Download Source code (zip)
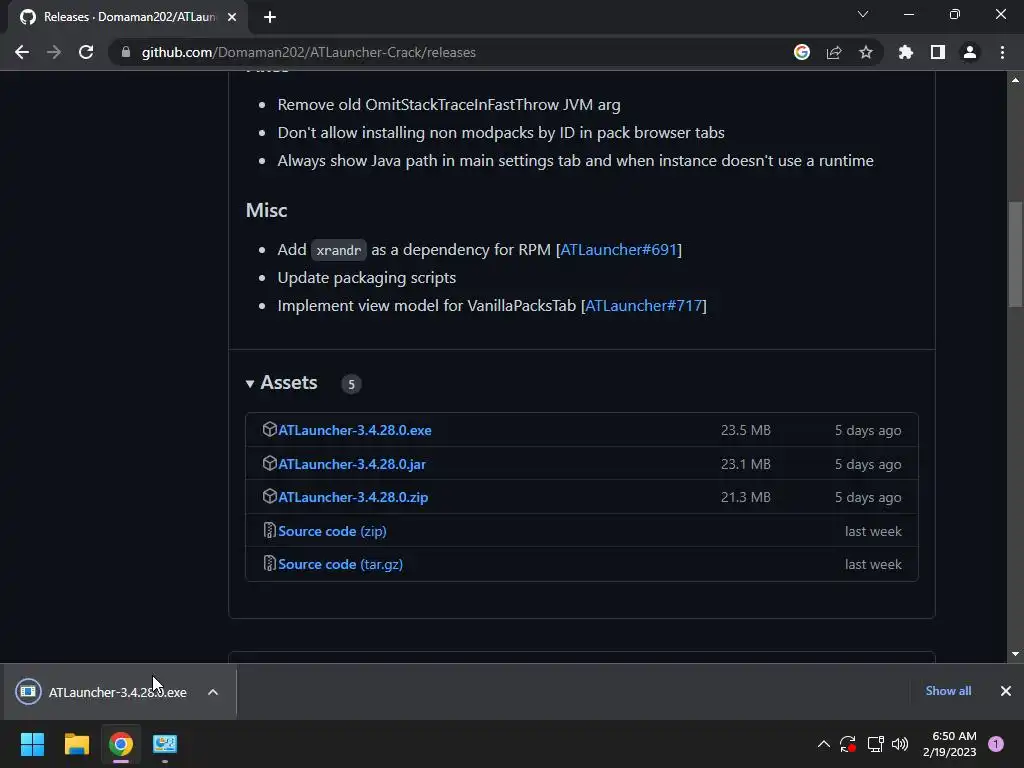The image size is (1024, 768). (332, 531)
